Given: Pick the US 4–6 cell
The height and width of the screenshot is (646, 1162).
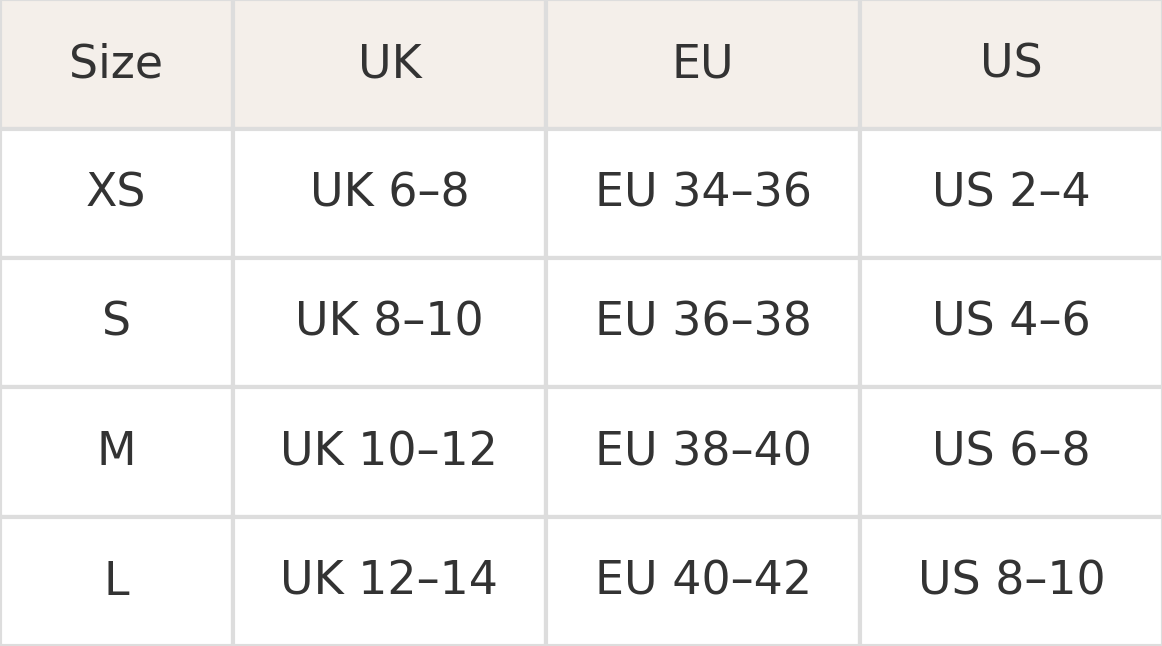Looking at the screenshot, I should tap(1011, 321).
